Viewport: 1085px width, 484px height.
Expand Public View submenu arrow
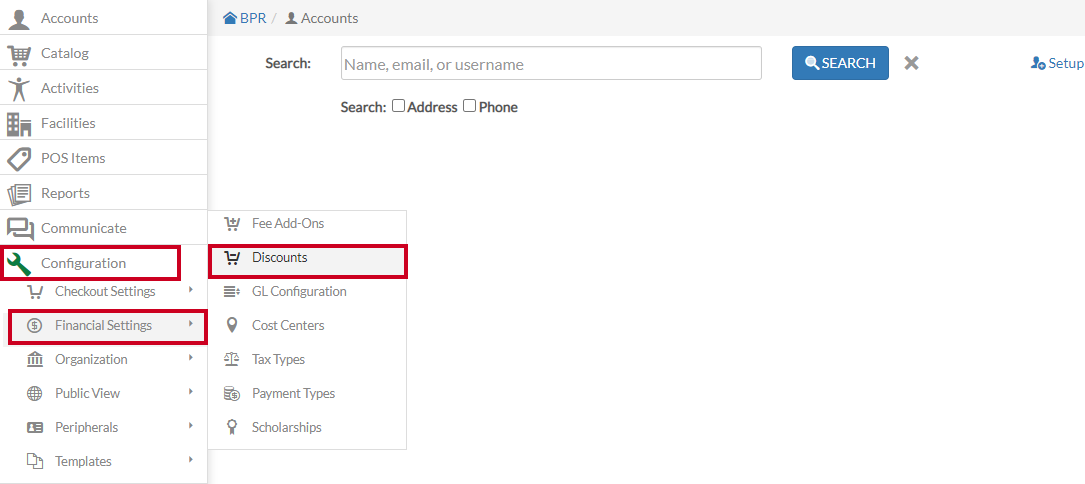[x=190, y=392]
